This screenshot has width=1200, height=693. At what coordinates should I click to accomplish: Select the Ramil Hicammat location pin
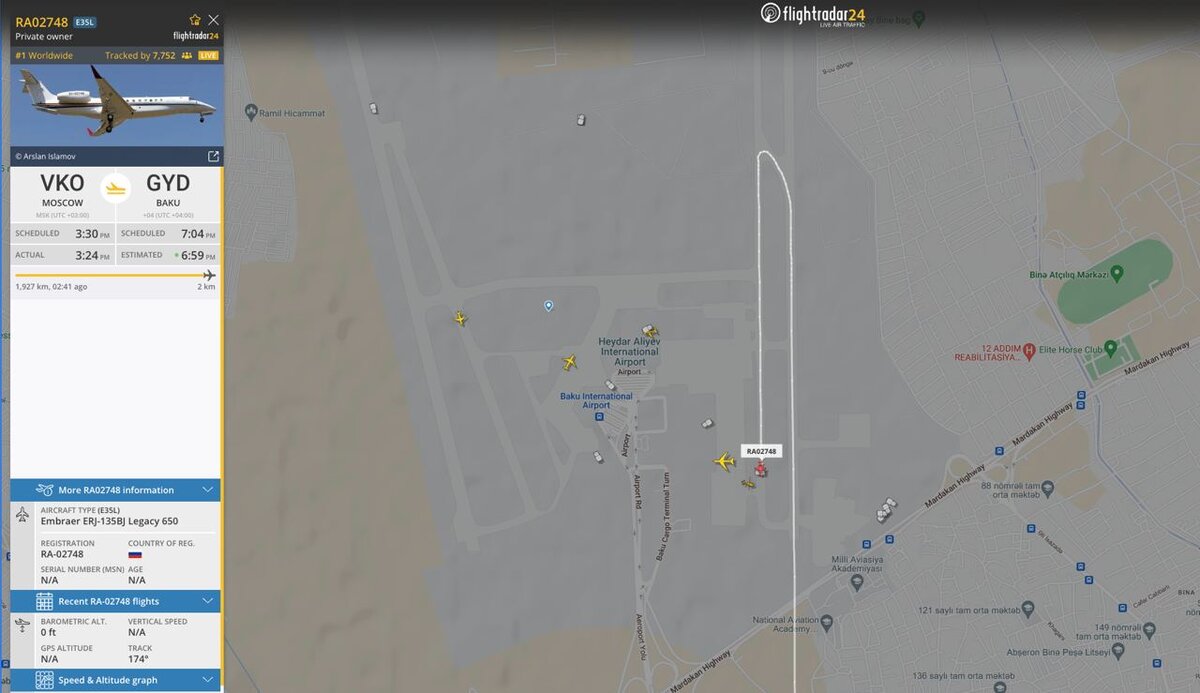pyautogui.click(x=250, y=112)
